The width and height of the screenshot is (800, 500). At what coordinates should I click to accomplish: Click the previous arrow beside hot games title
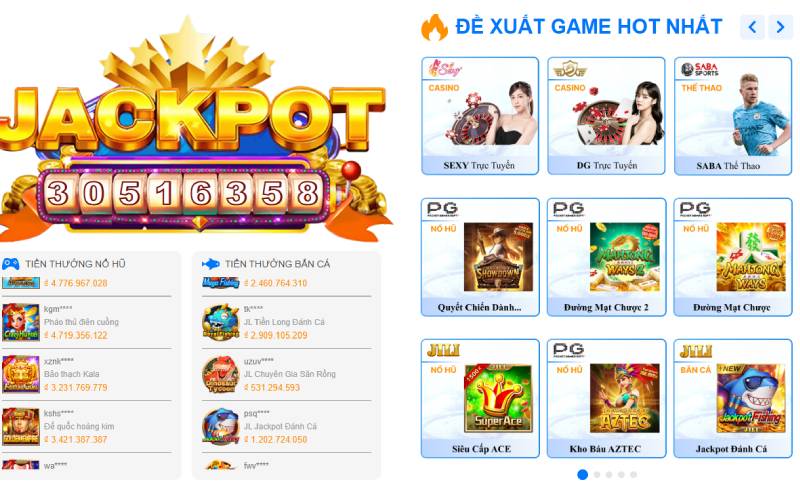pos(753,27)
